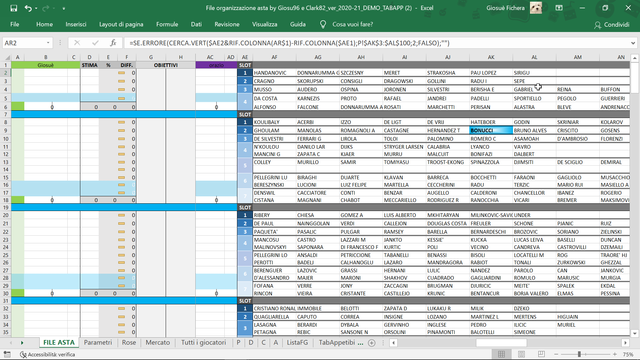
Task: Switch to Normal view icon
Action: (501, 354)
